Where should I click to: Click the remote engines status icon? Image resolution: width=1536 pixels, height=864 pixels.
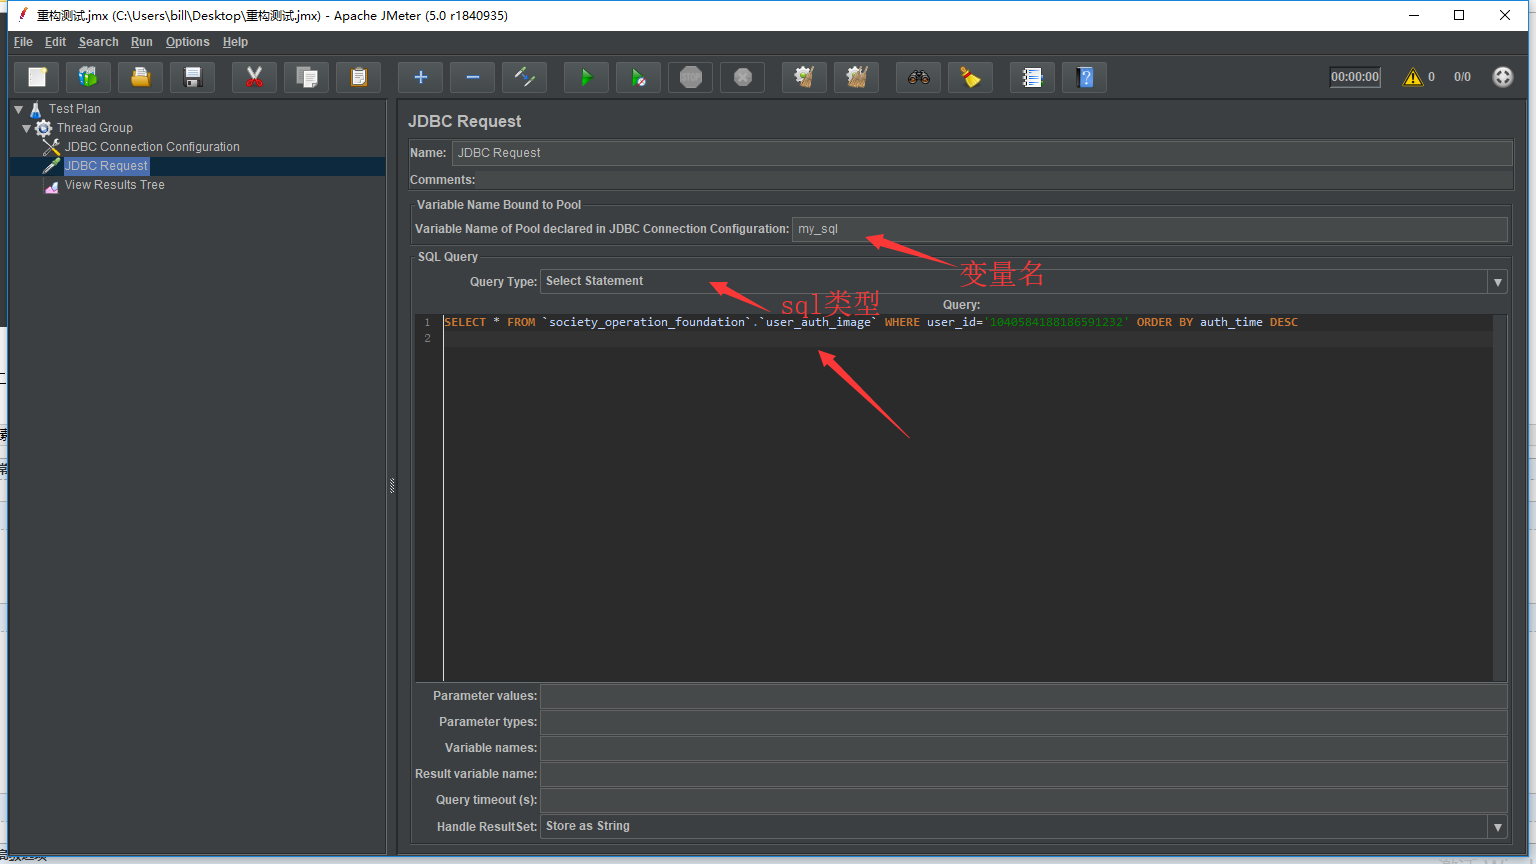point(1503,77)
